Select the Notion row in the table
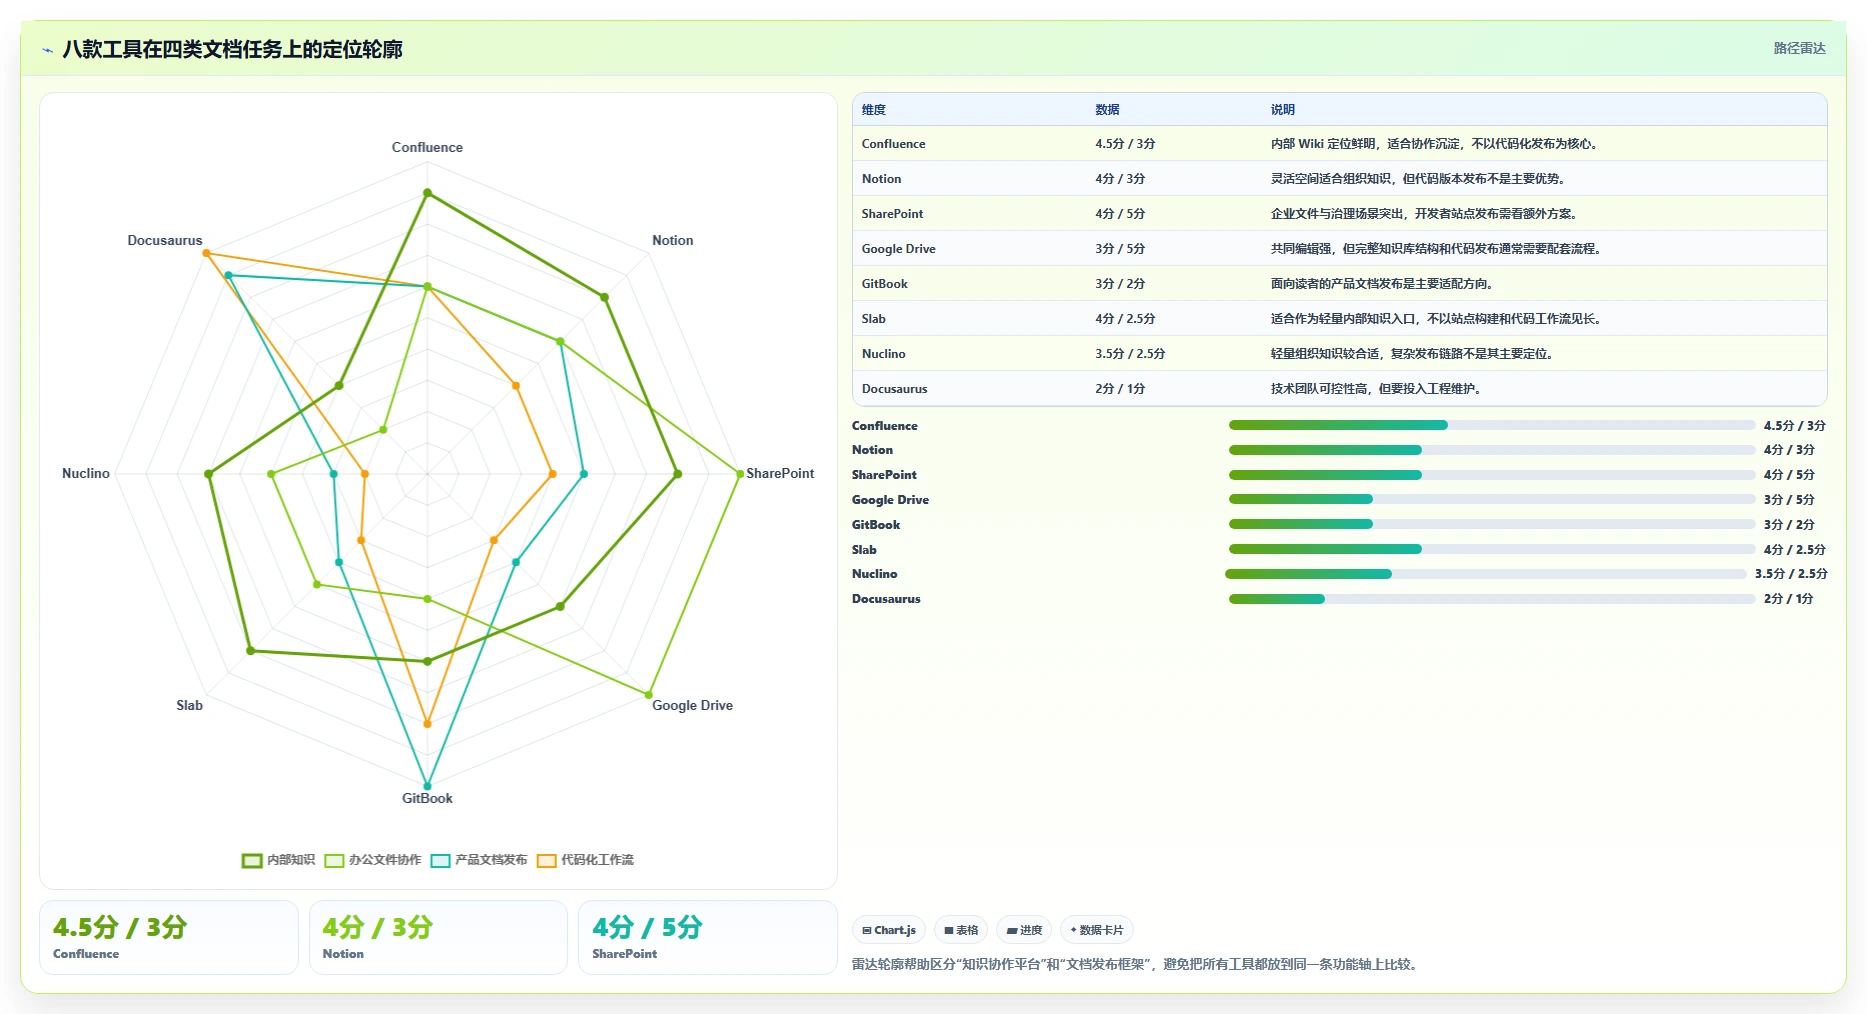The image size is (1867, 1014). [x=1339, y=179]
